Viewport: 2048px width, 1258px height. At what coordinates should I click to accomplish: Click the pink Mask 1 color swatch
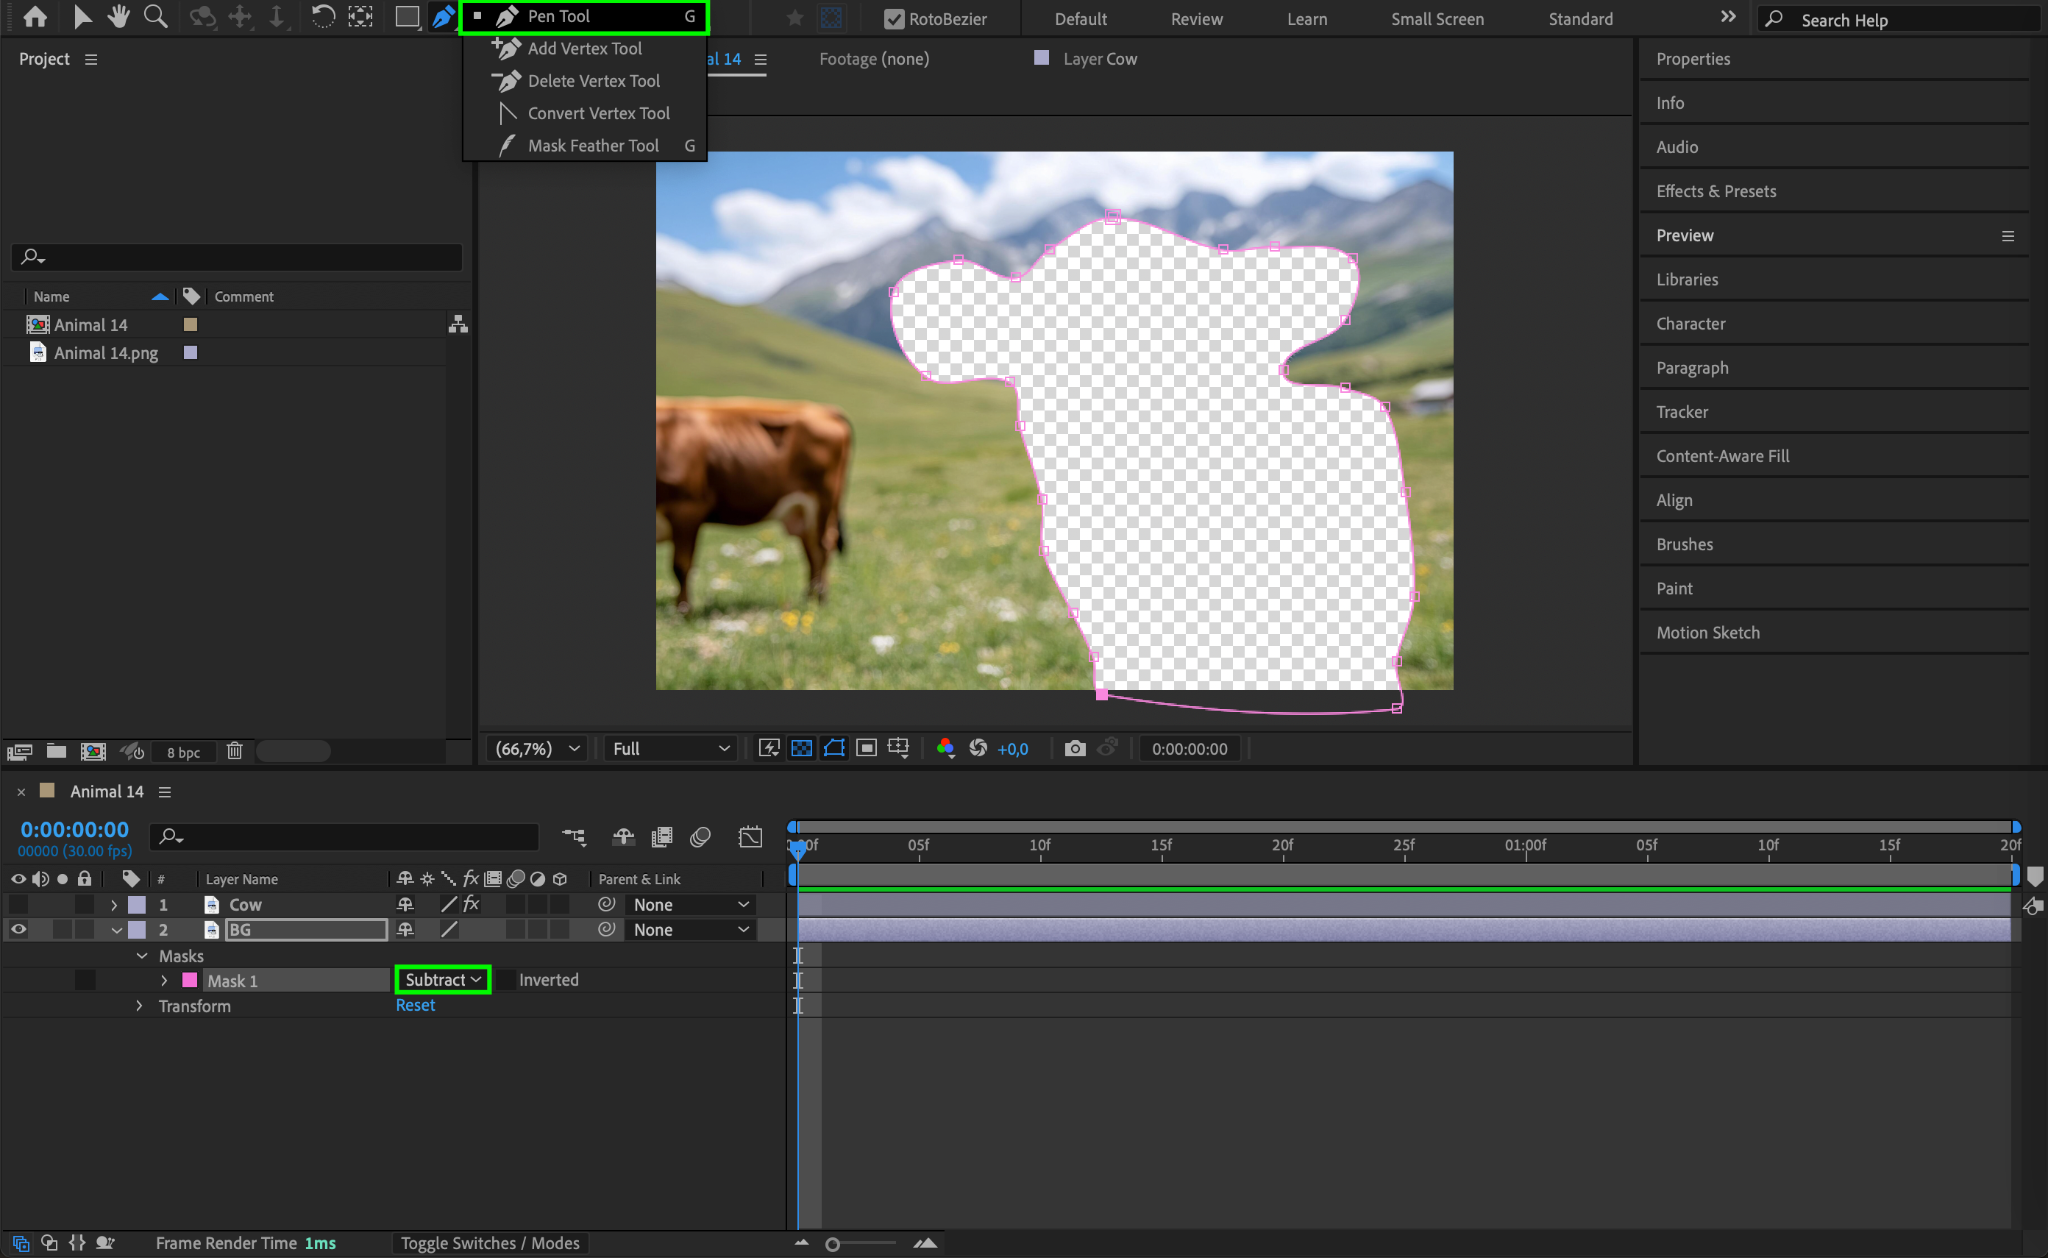(x=190, y=981)
